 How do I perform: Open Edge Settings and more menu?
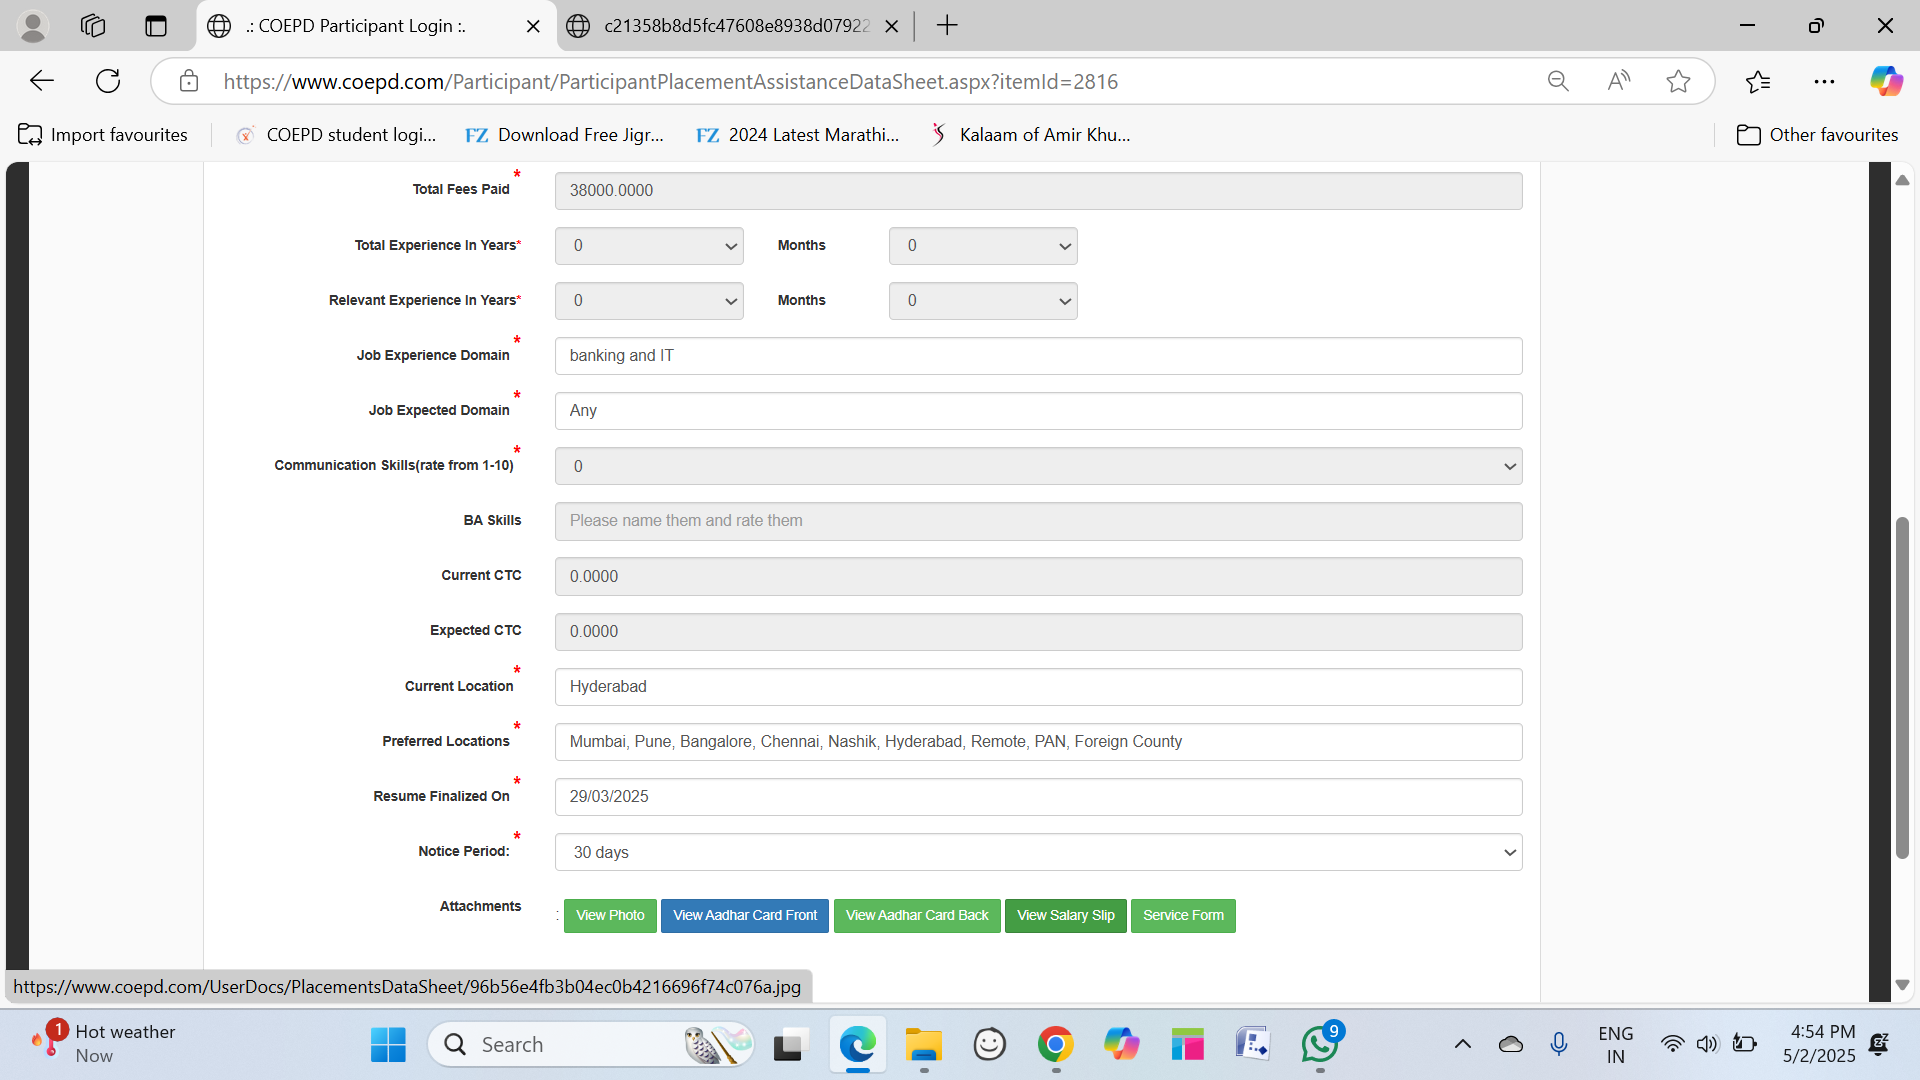1824,81
